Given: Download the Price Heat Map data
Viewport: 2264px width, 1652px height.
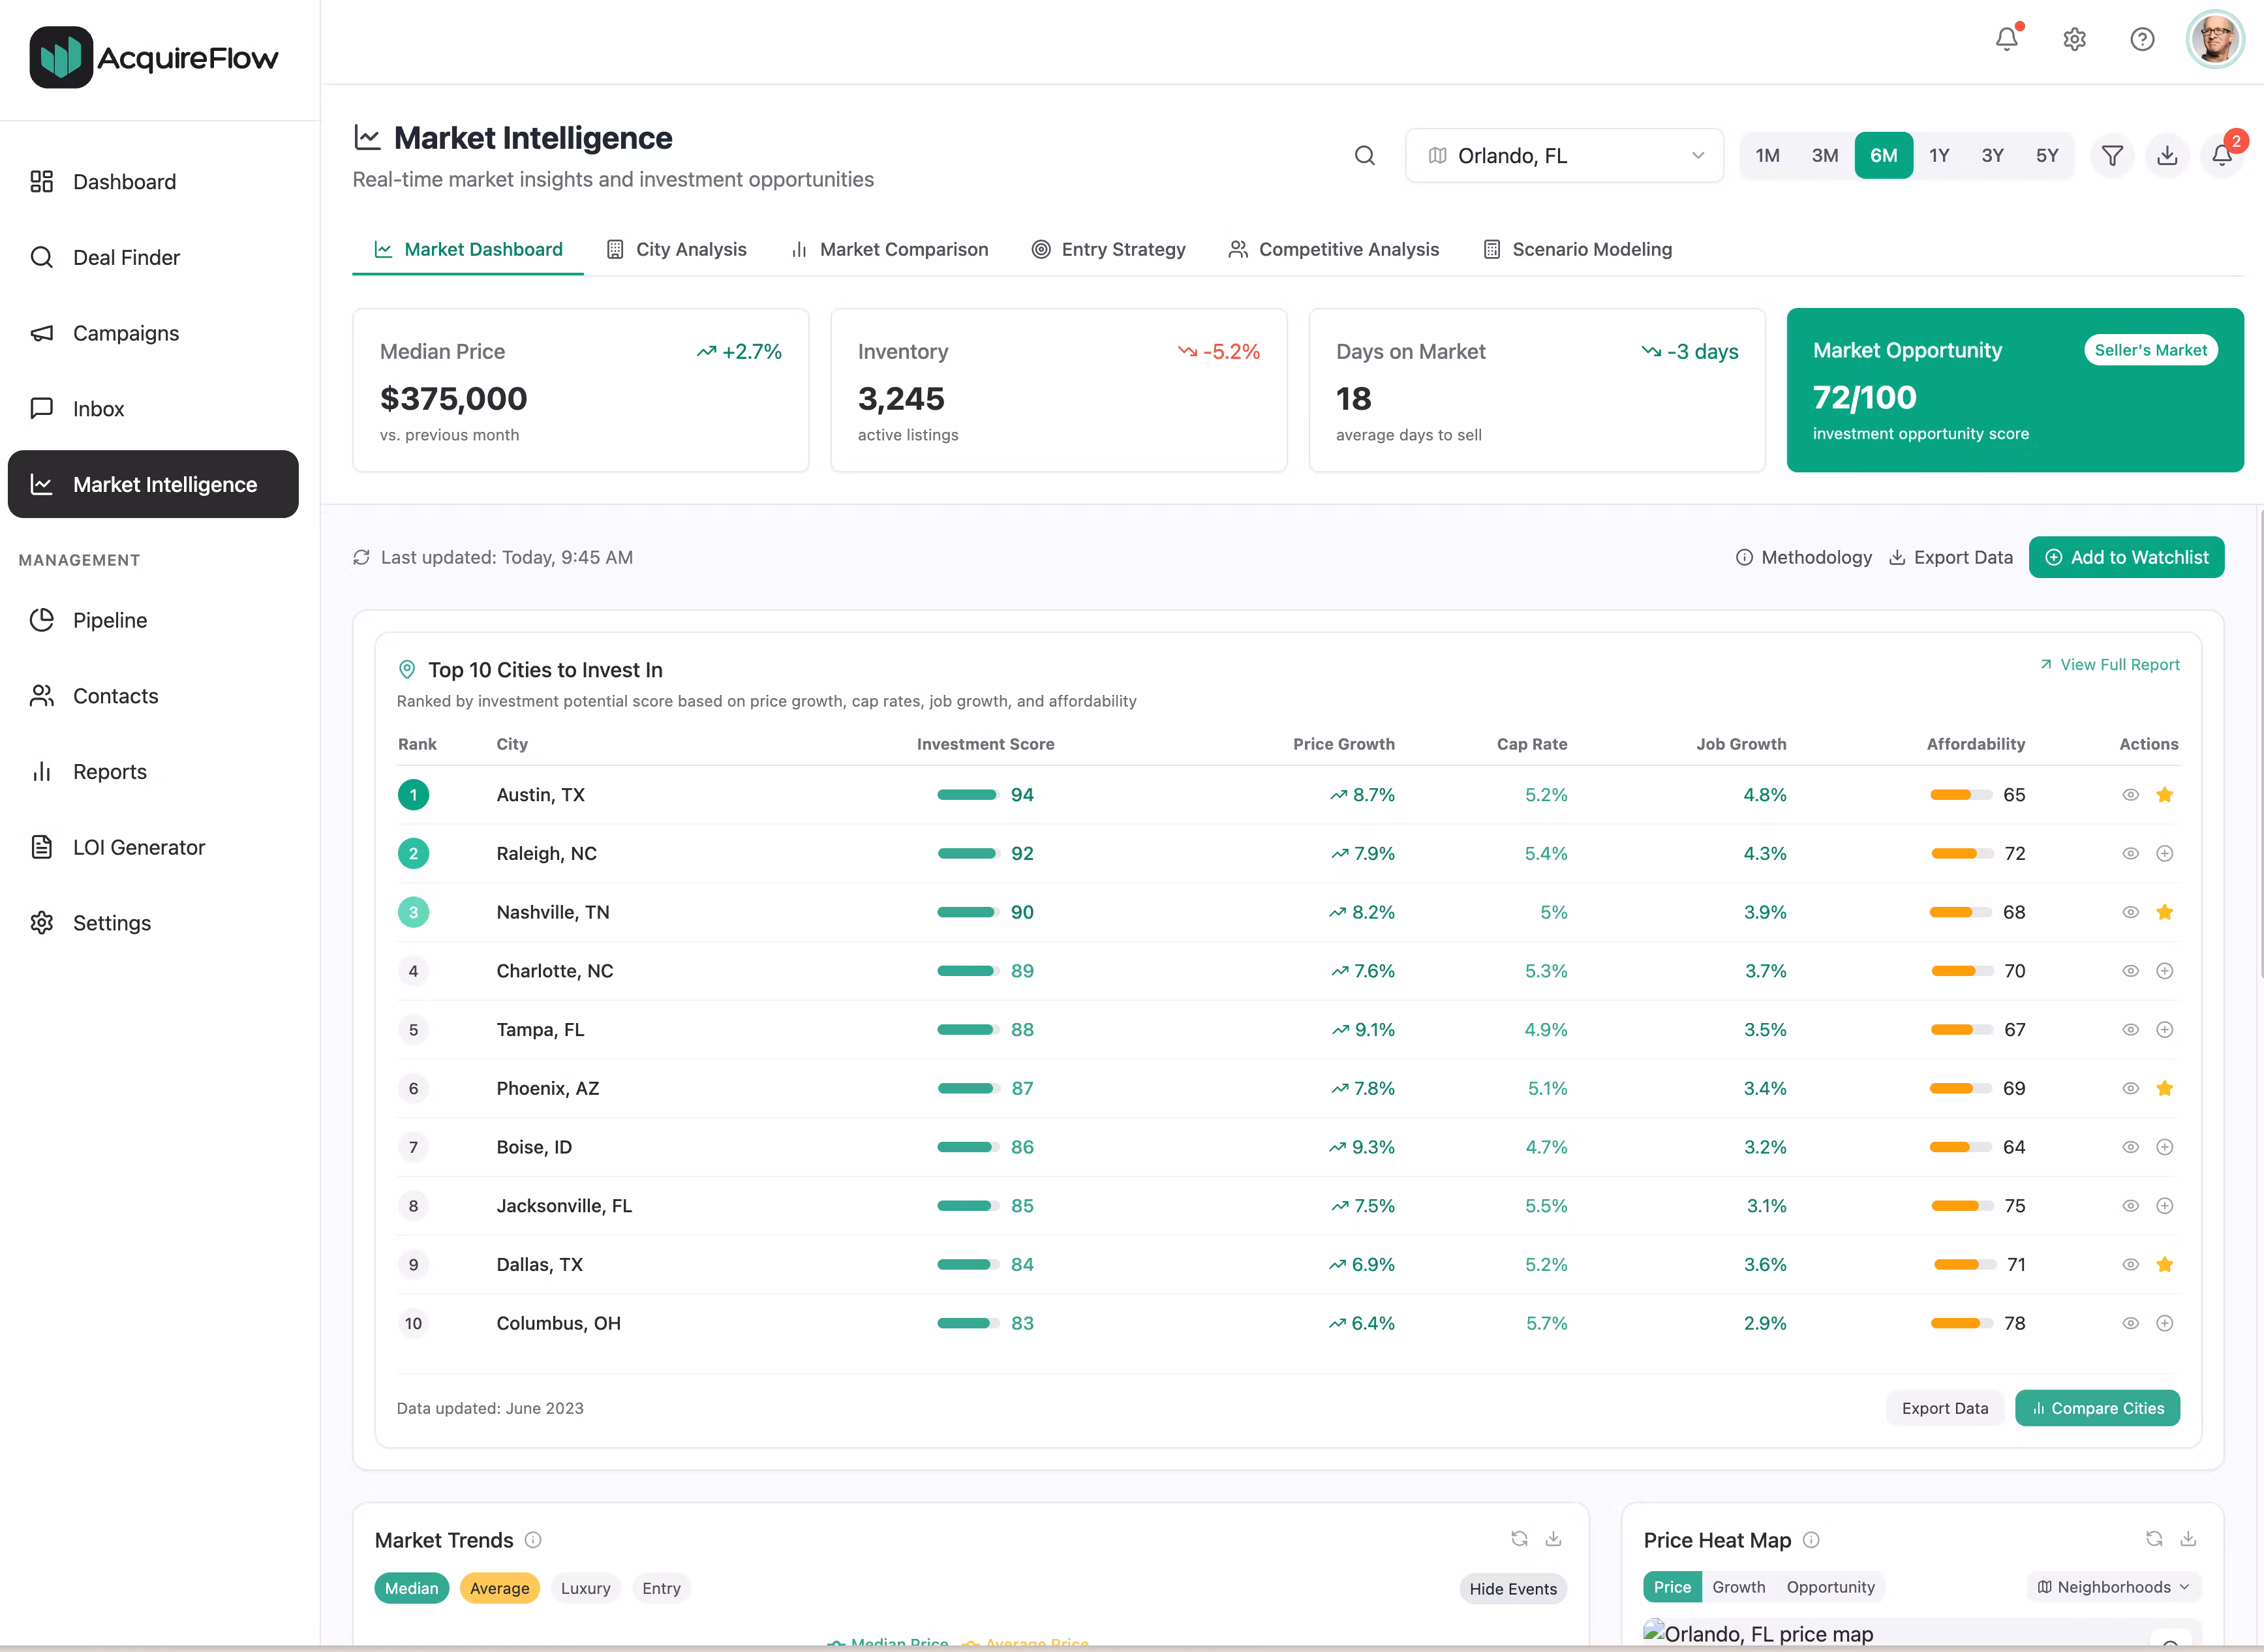Looking at the screenshot, I should pyautogui.click(x=2188, y=1539).
